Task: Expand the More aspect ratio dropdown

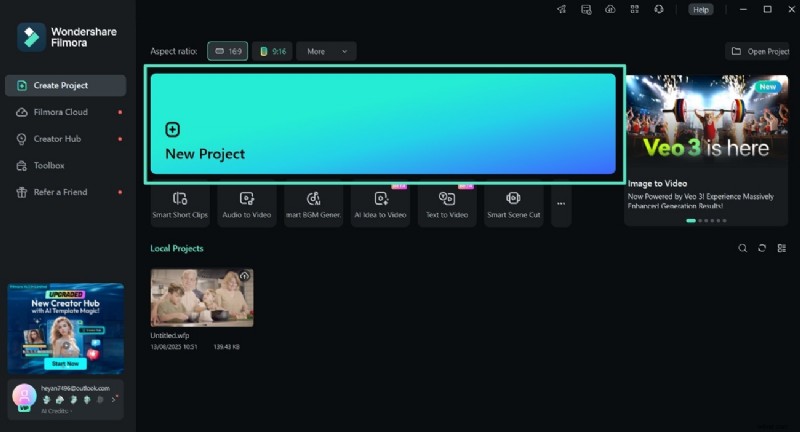Action: 326,51
